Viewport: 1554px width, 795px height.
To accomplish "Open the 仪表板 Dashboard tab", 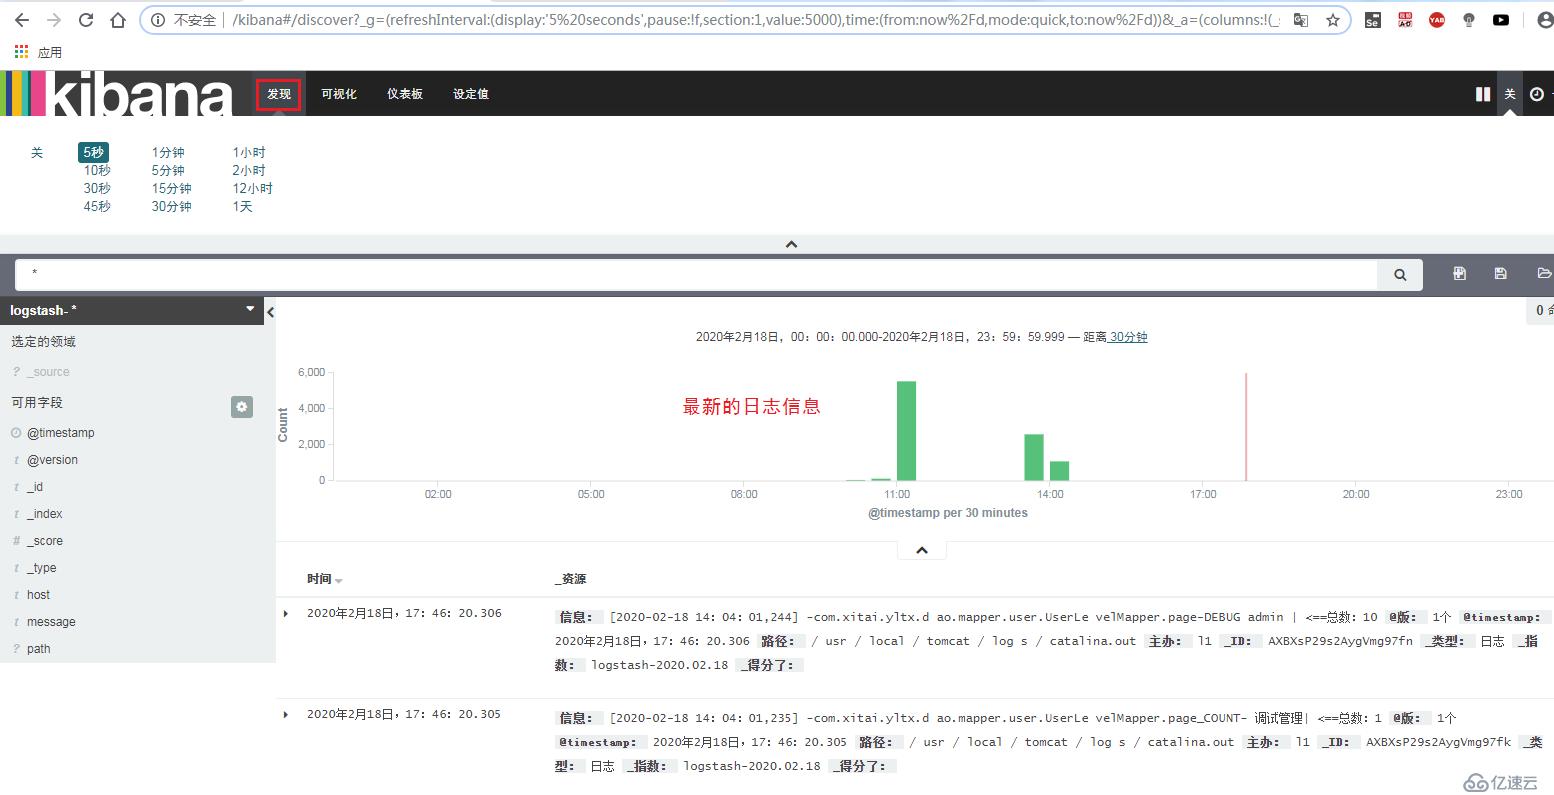I will [x=405, y=94].
